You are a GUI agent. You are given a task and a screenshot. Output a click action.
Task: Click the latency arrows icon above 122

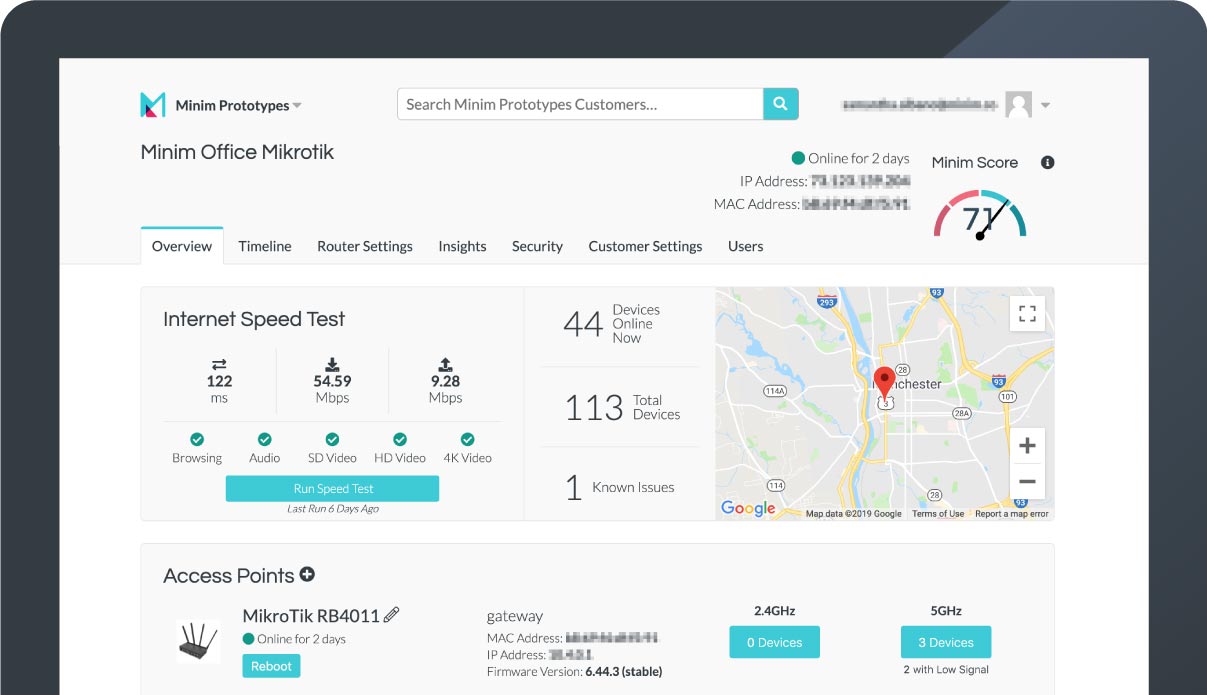point(219,364)
